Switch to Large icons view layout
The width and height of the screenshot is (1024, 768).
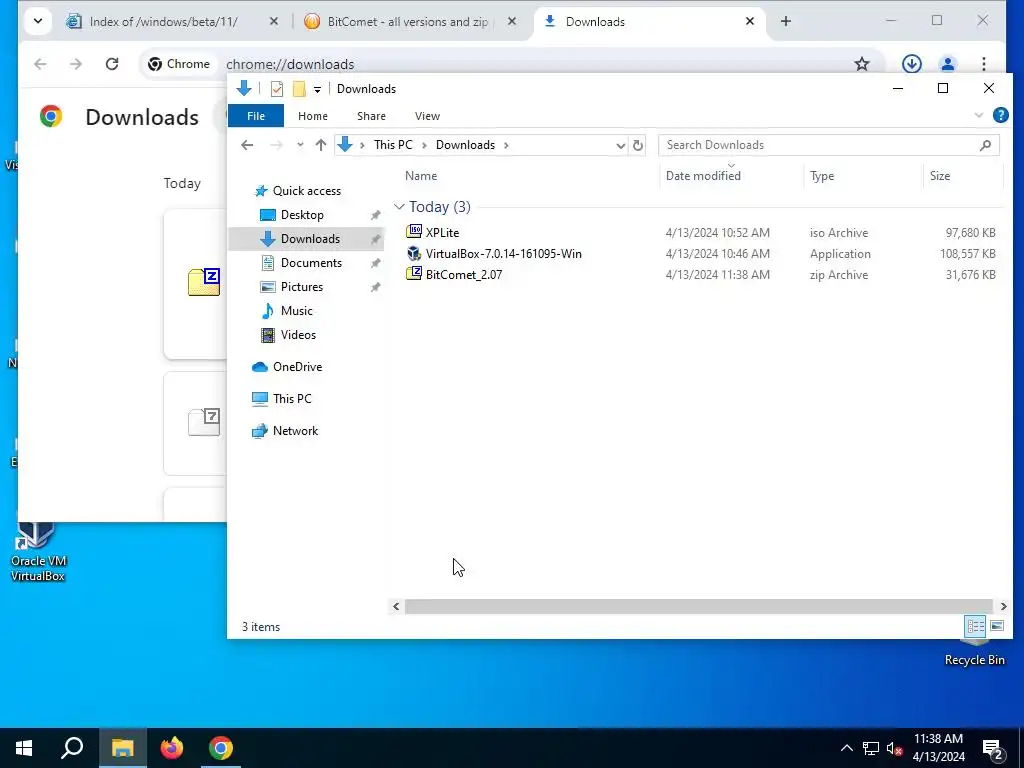click(997, 626)
